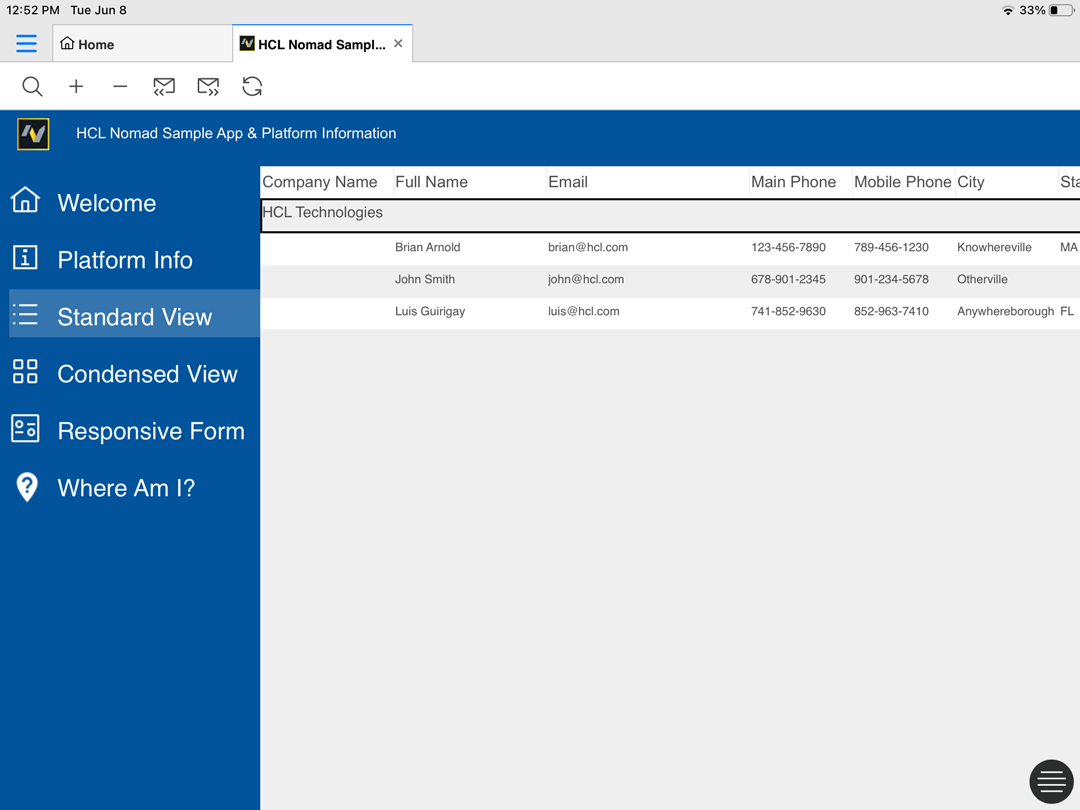This screenshot has height=810, width=1080.
Task: Click the app title HCL Nomad Sample App & Platform Information
Action: [x=236, y=134]
